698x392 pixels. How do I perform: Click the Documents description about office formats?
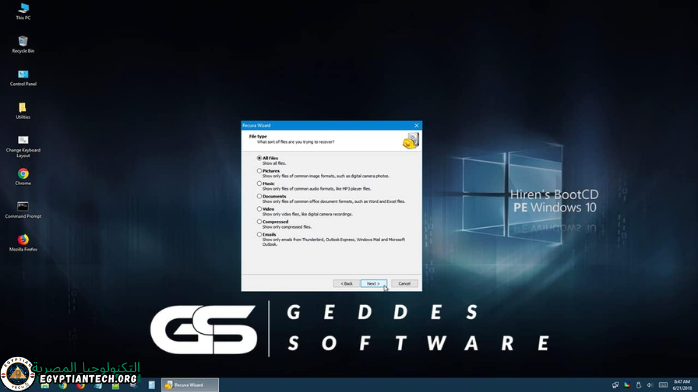(334, 202)
